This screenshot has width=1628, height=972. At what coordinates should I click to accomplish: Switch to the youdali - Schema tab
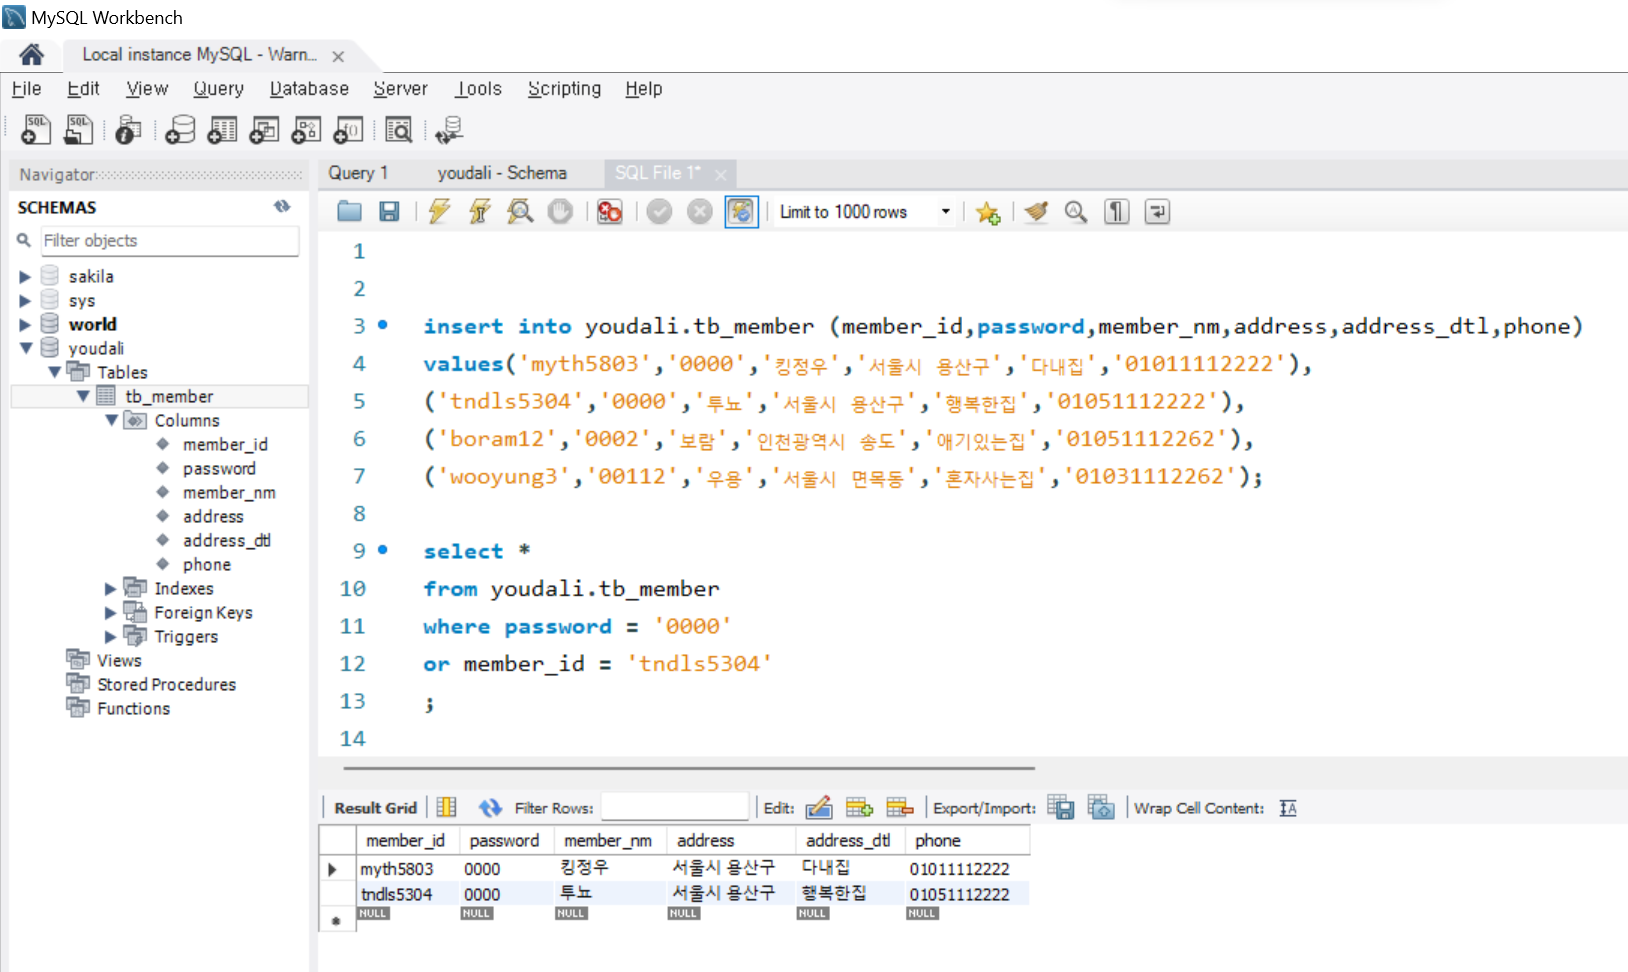pos(502,173)
